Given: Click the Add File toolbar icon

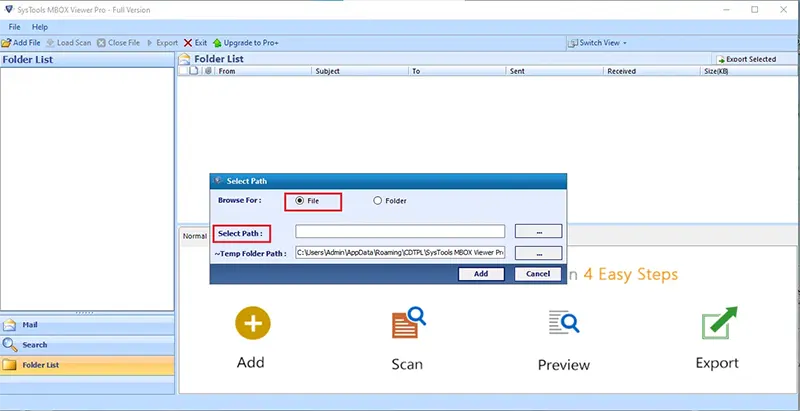Looking at the screenshot, I should click(6, 43).
